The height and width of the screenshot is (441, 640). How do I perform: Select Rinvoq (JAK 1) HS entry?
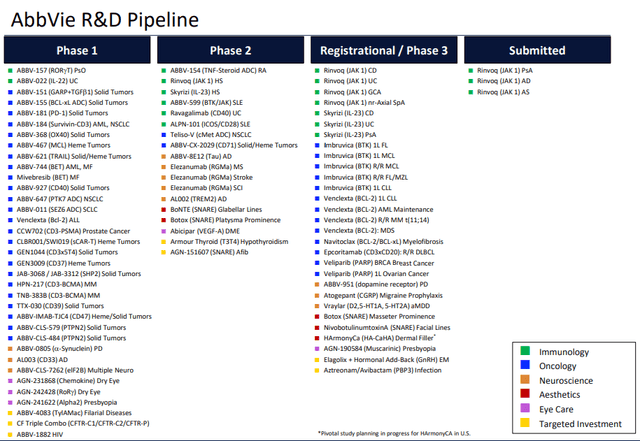click(196, 81)
